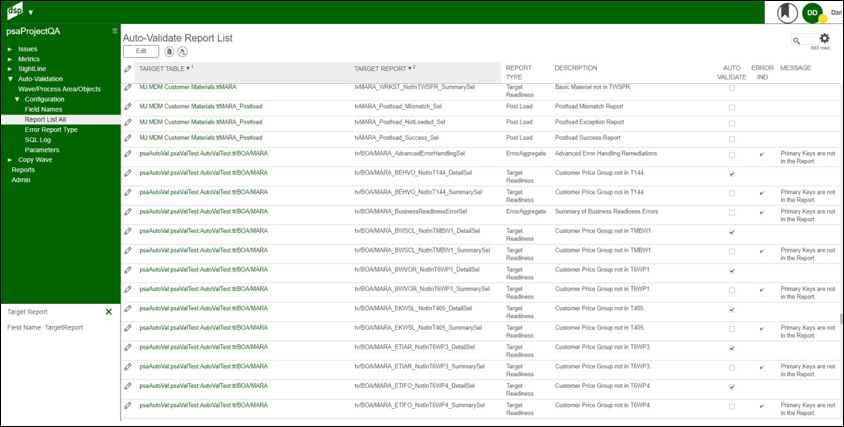Click pencil for MARA_ETIAR_NotInT6WP3_DetailSel row
Image resolution: width=844 pixels, height=427 pixels.
point(128,347)
